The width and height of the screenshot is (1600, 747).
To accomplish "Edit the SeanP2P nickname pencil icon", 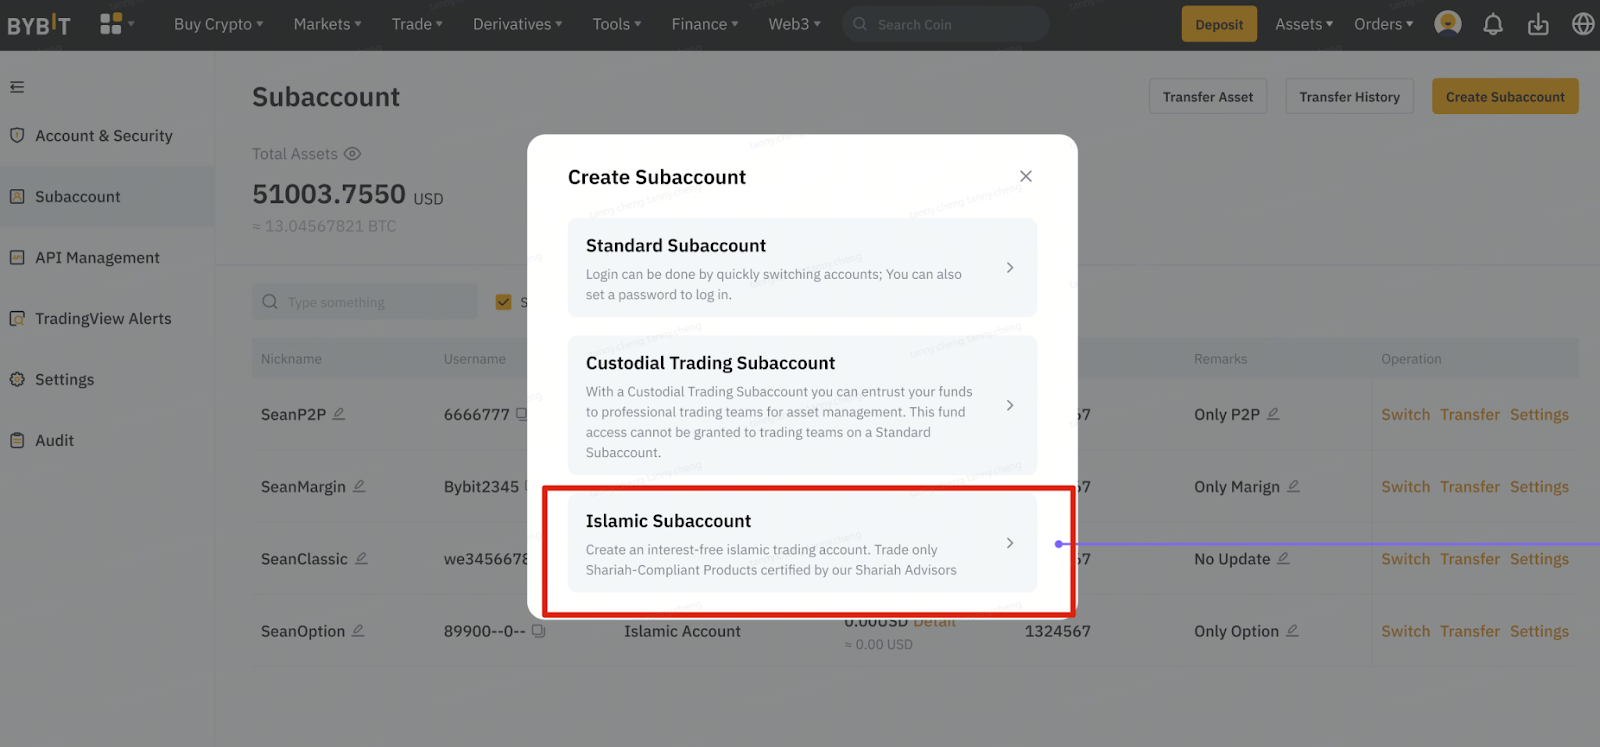I will tap(339, 414).
